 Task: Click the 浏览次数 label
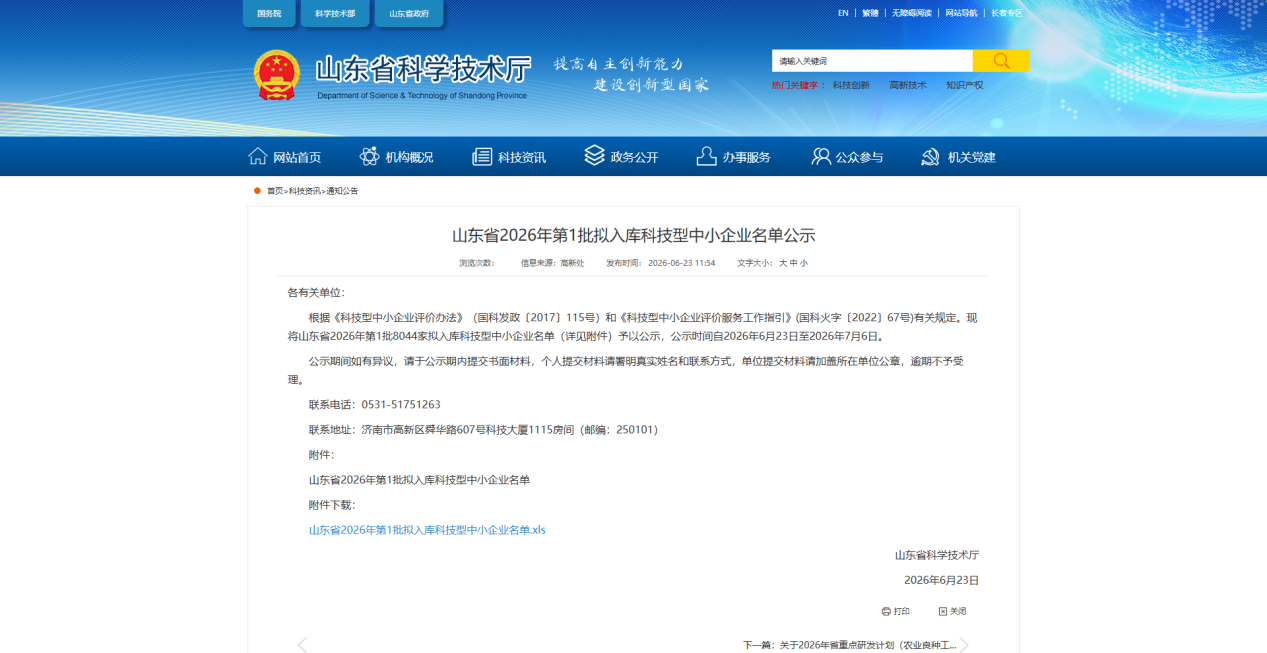477,263
